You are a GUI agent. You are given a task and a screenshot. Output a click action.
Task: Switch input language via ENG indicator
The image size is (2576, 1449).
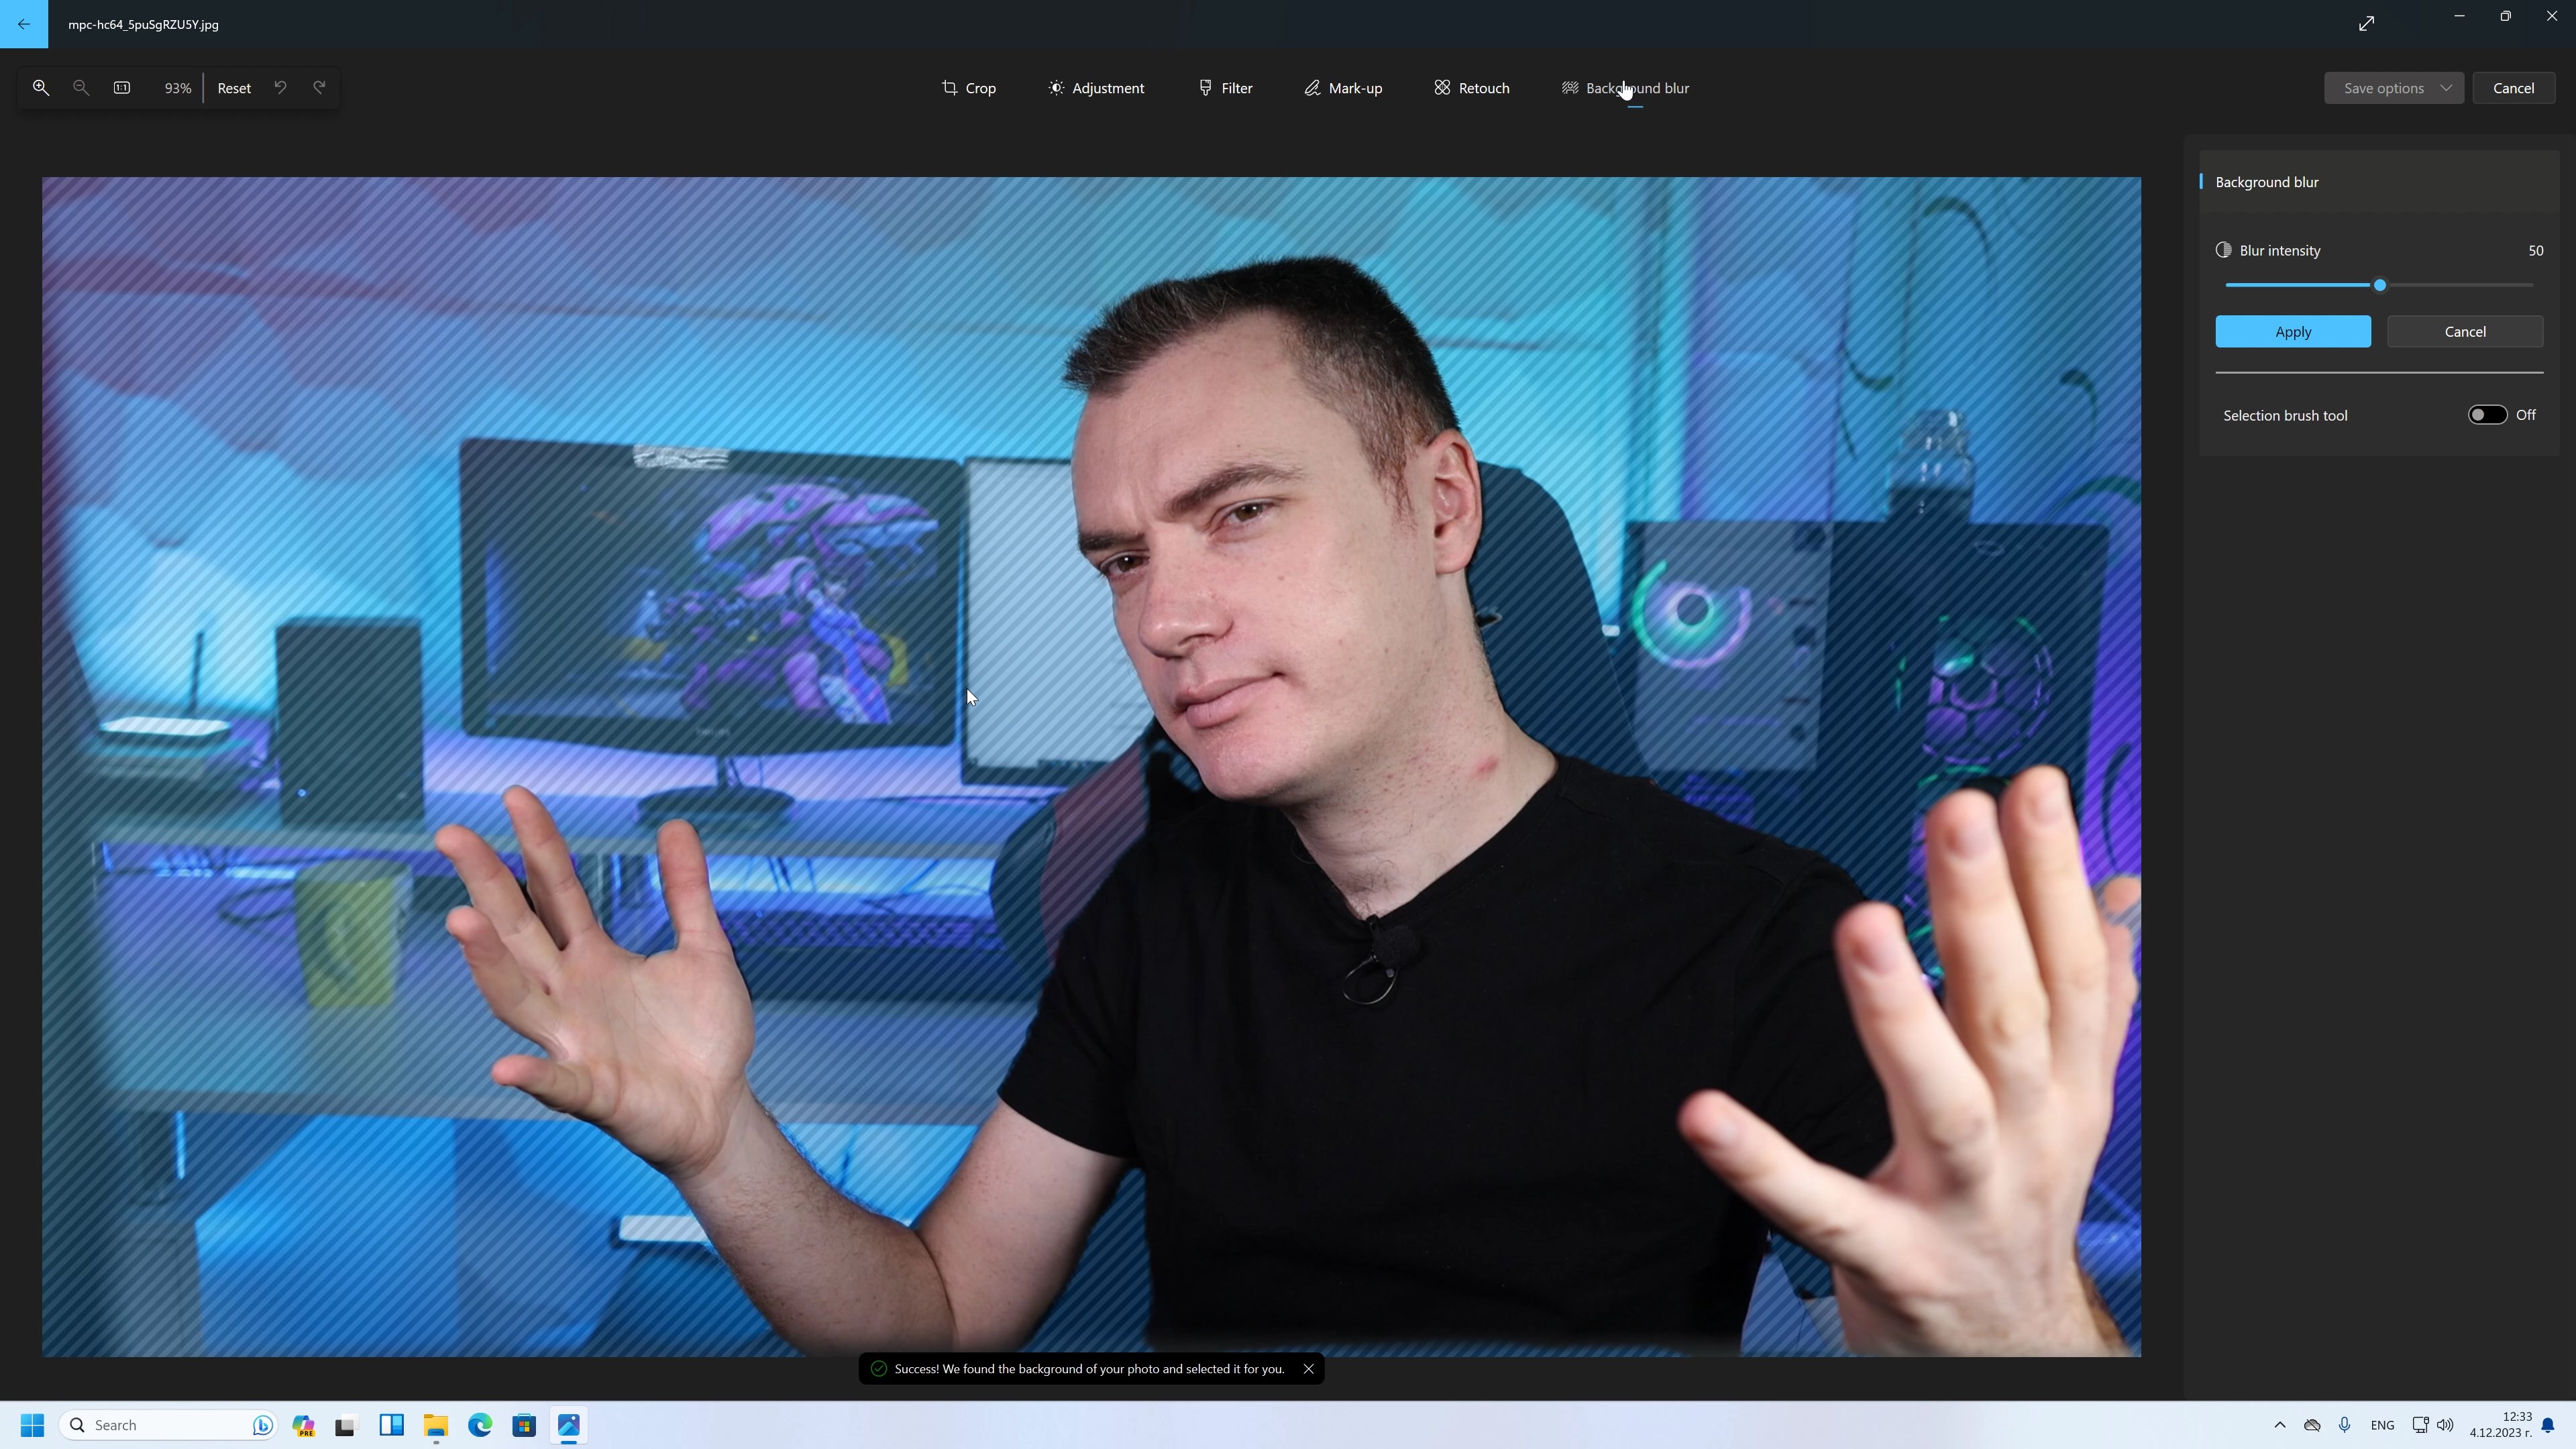click(x=2382, y=1425)
